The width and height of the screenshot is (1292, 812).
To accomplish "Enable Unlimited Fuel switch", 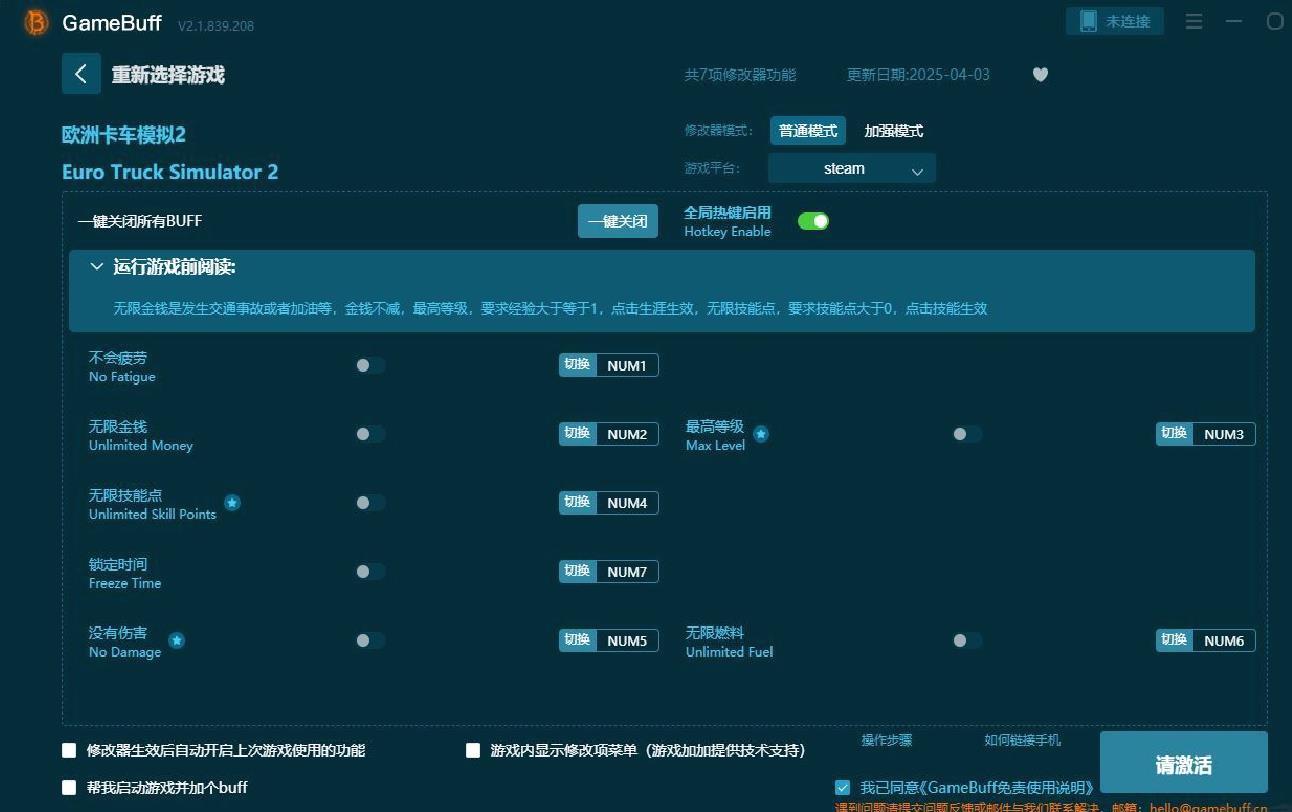I will [967, 640].
